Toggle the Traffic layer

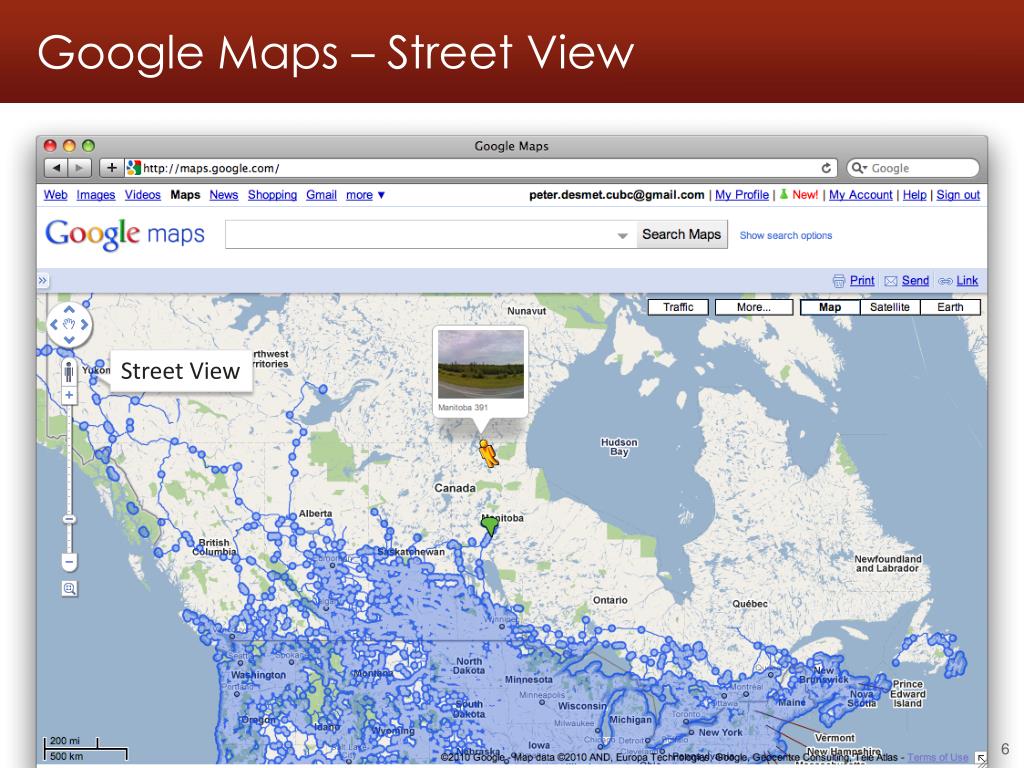tap(678, 307)
